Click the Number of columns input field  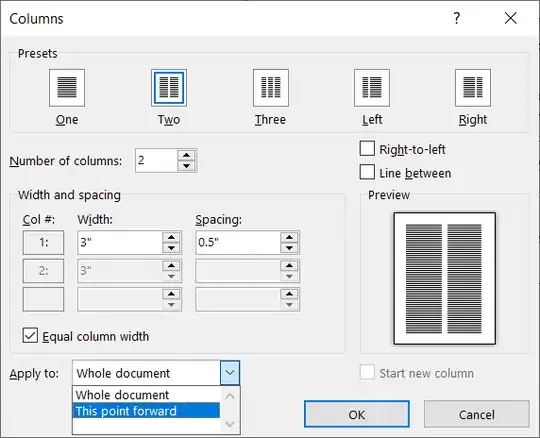[156, 160]
